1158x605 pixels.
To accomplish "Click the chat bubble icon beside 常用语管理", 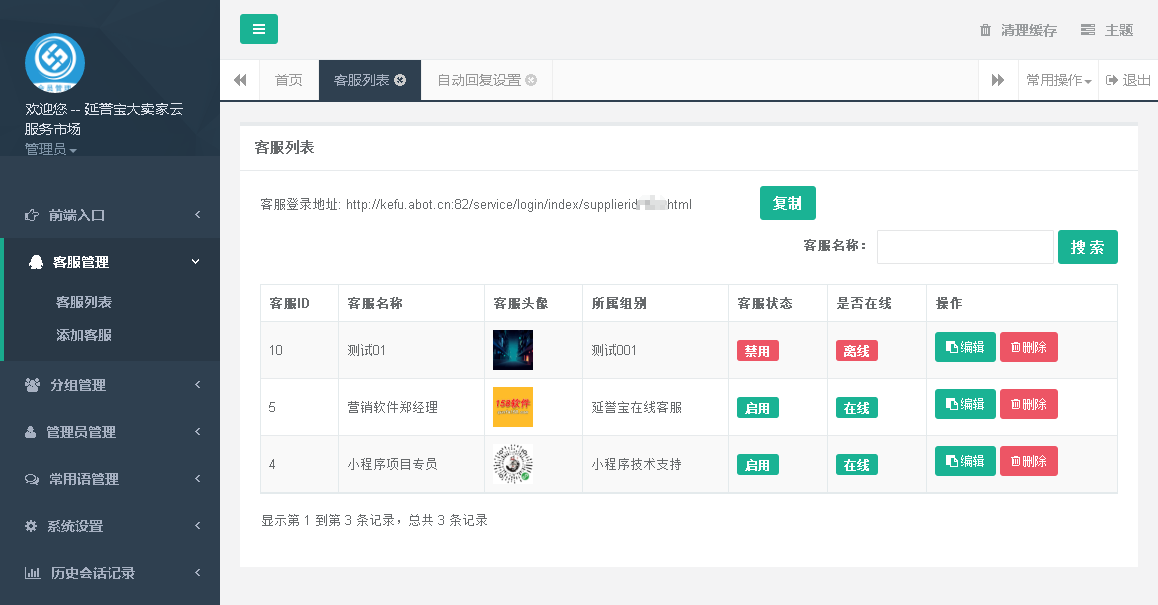I will 32,479.
